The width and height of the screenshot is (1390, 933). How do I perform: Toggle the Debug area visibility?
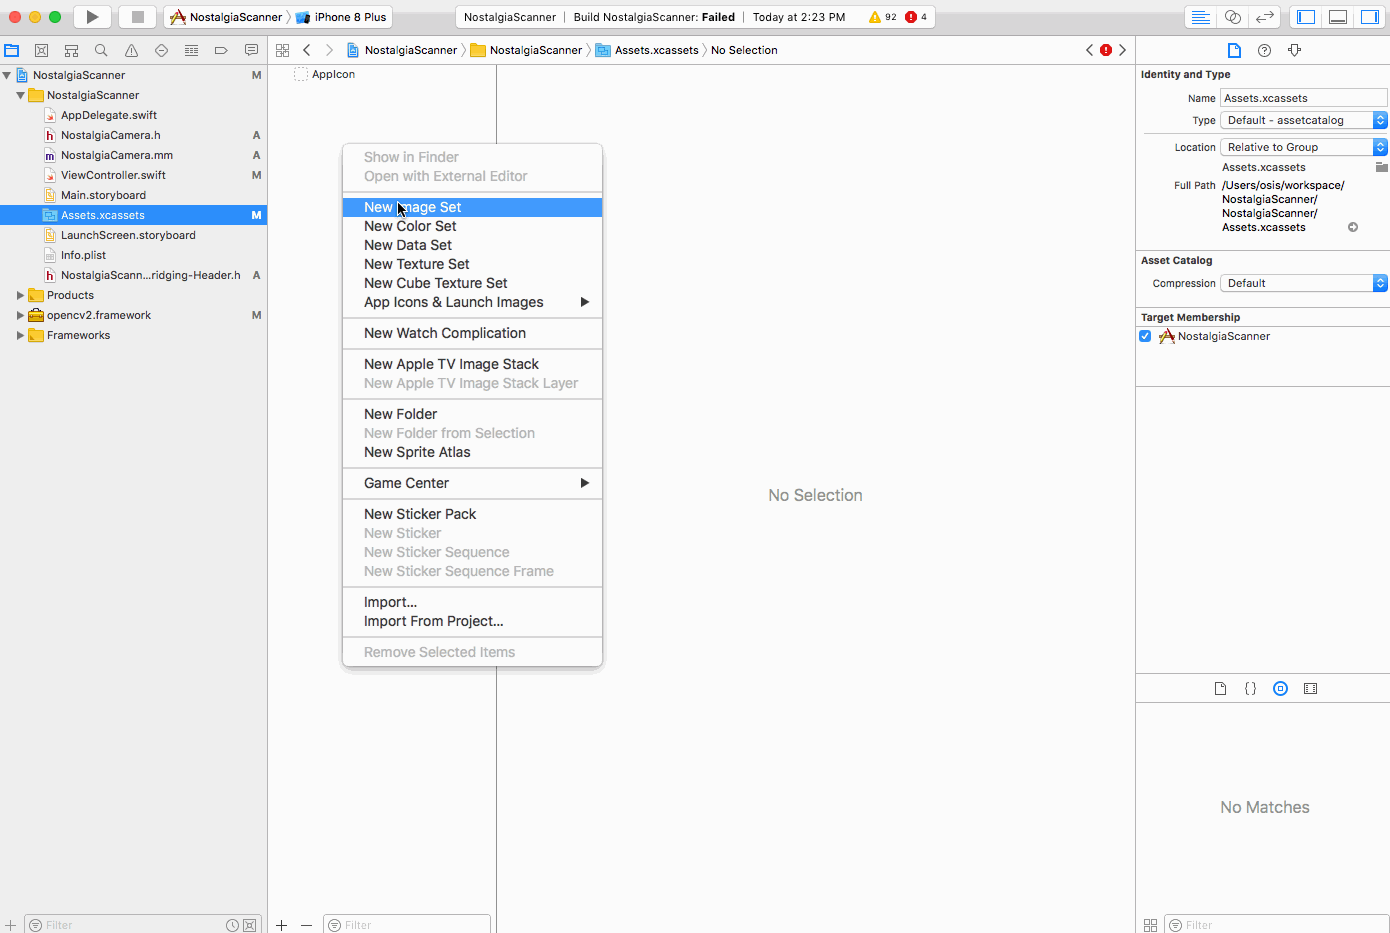pyautogui.click(x=1338, y=17)
